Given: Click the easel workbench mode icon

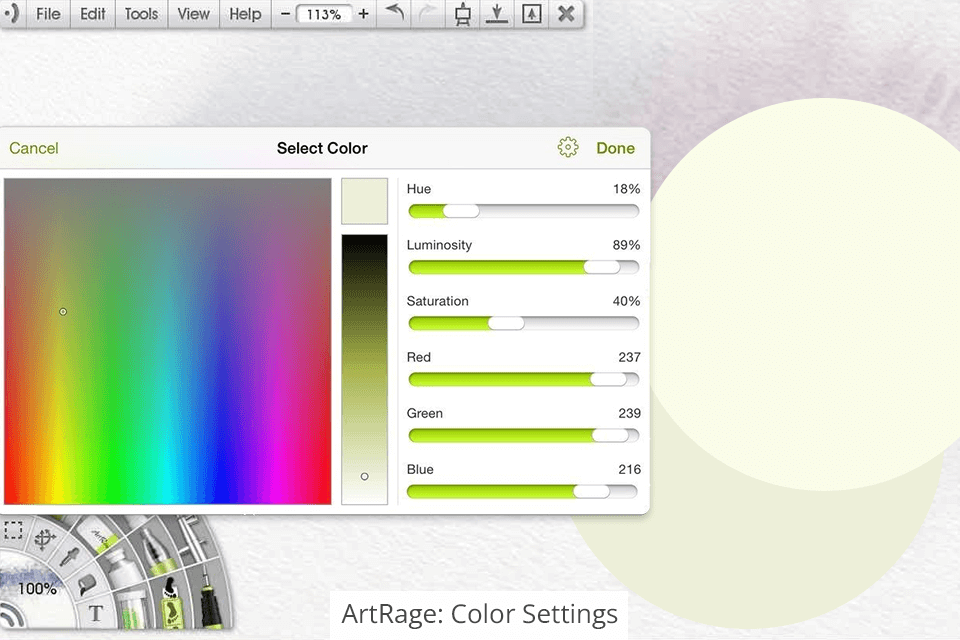Looking at the screenshot, I should [463, 14].
